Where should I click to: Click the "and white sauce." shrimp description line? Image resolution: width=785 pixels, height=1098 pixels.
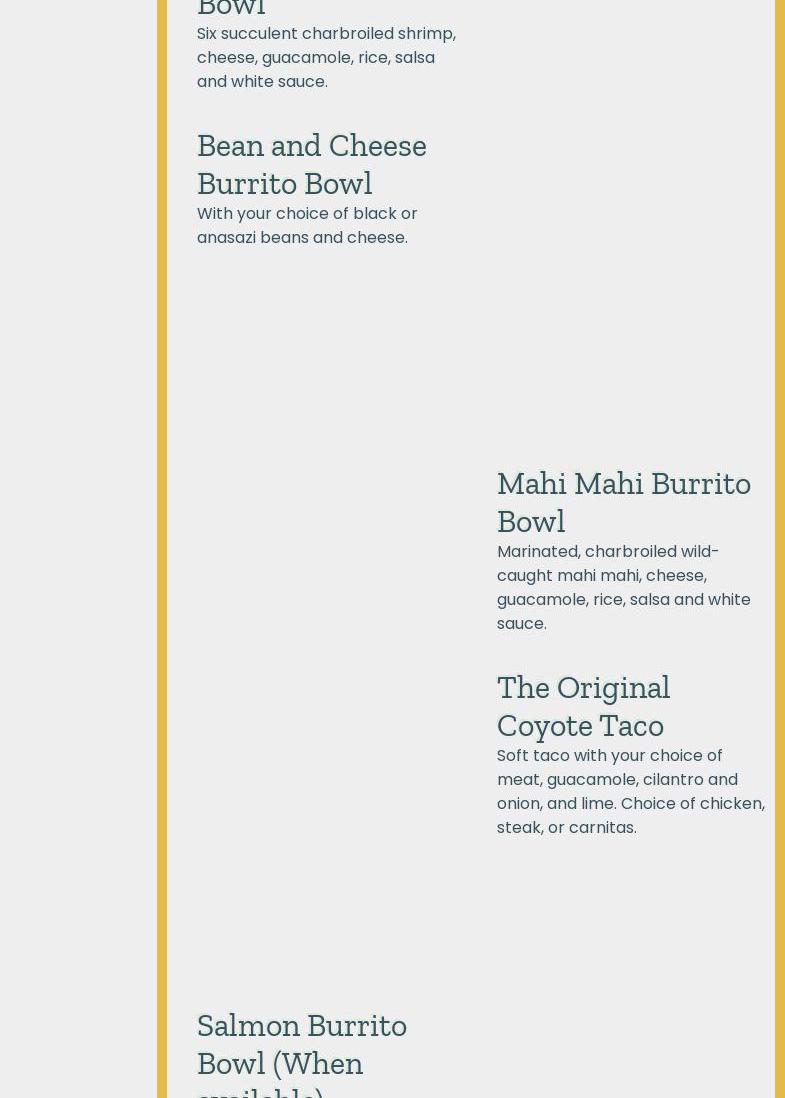click(x=262, y=82)
